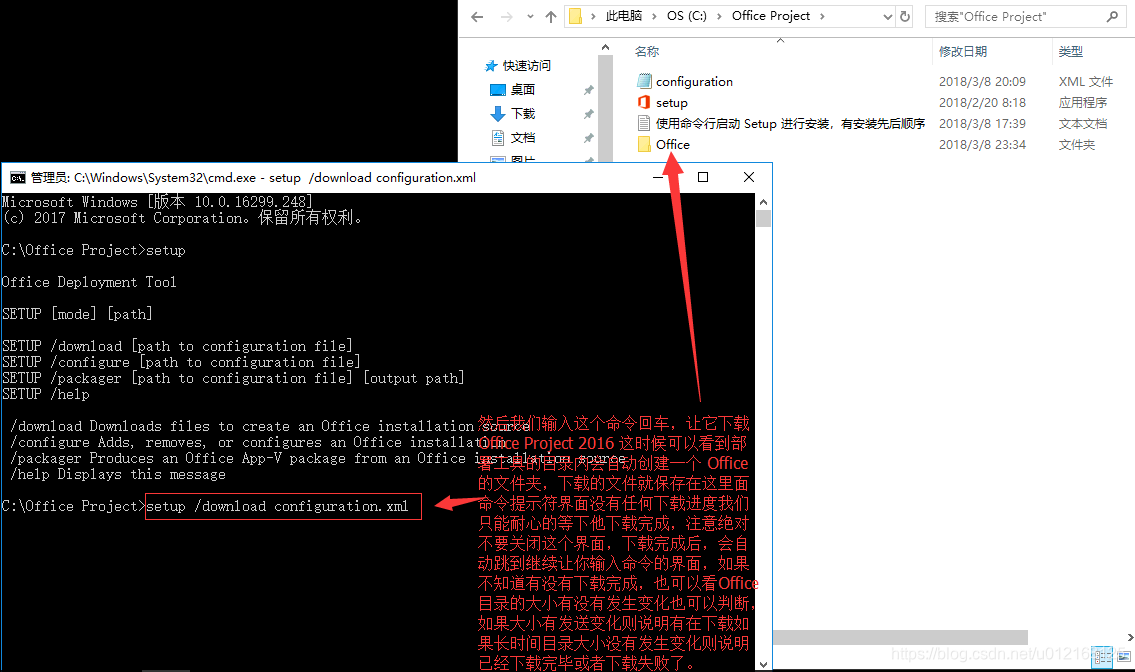Click the setup Office icon

click(x=644, y=102)
